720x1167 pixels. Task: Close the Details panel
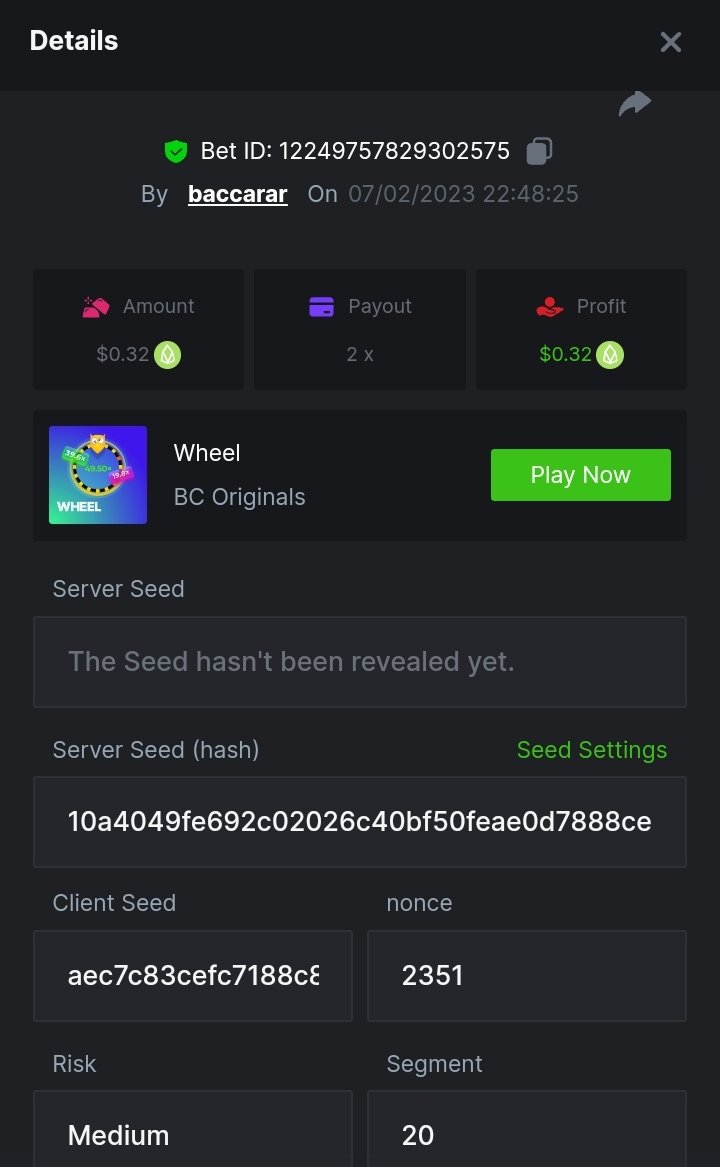(670, 42)
